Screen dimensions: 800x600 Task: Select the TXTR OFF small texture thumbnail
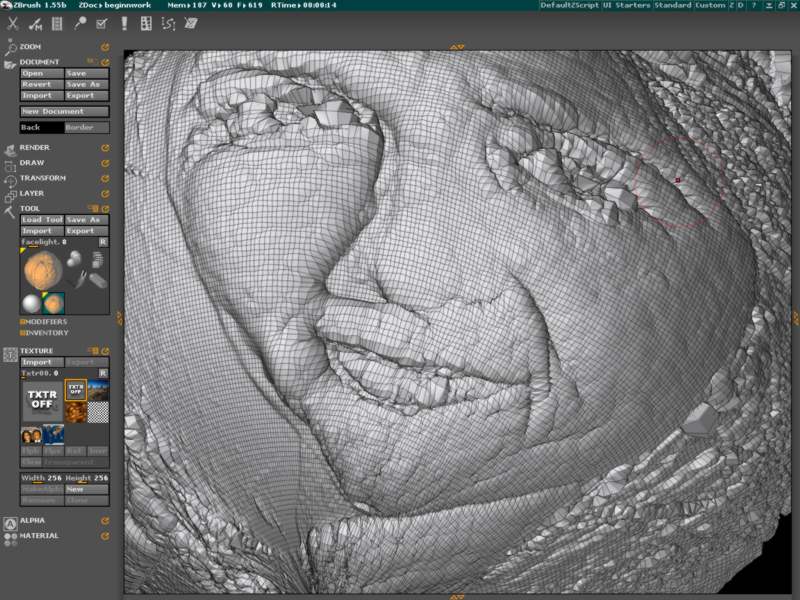click(75, 390)
